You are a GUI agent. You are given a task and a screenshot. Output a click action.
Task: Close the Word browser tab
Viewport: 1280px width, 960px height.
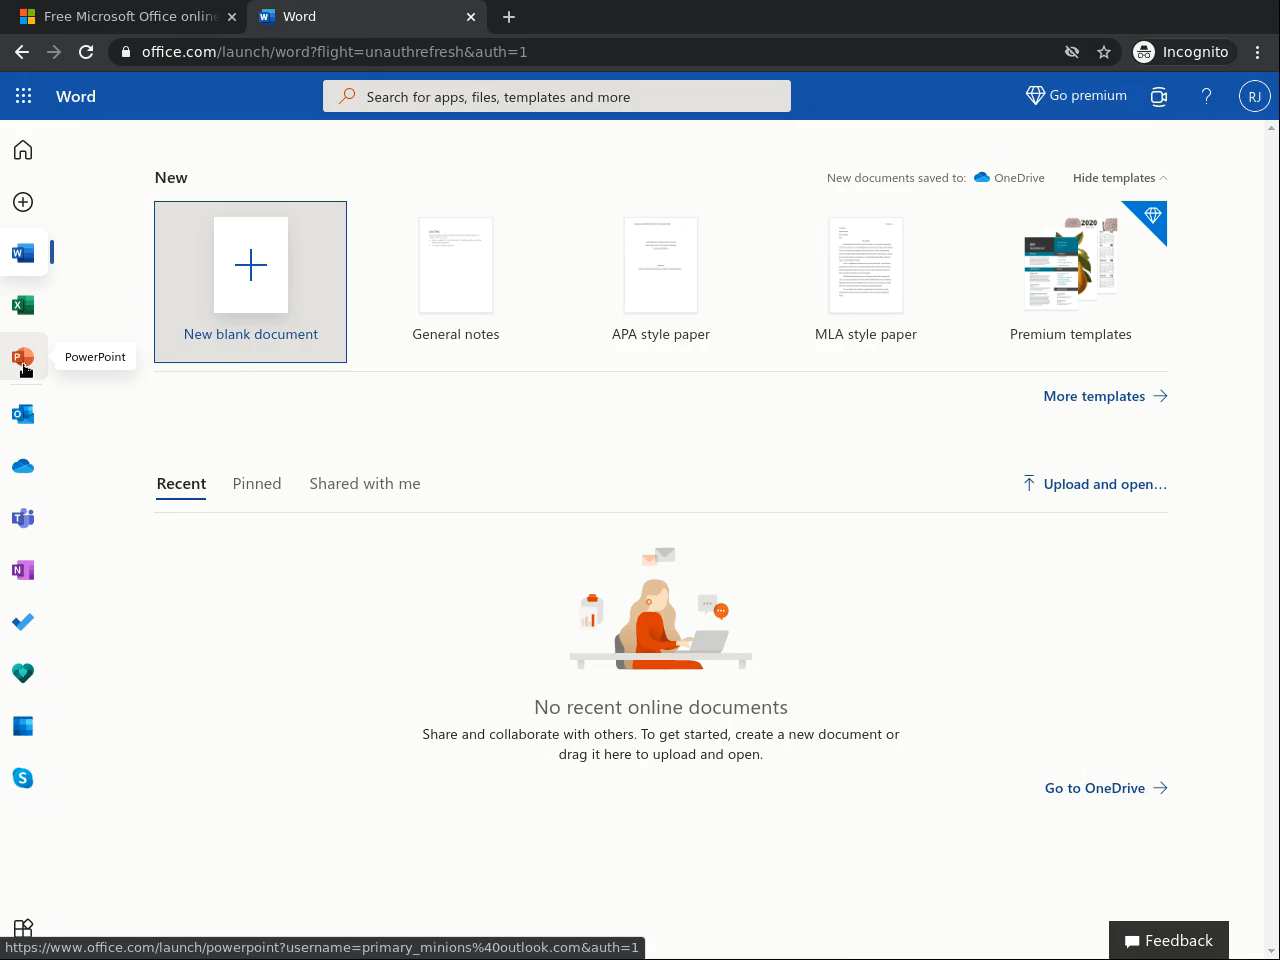click(x=471, y=17)
